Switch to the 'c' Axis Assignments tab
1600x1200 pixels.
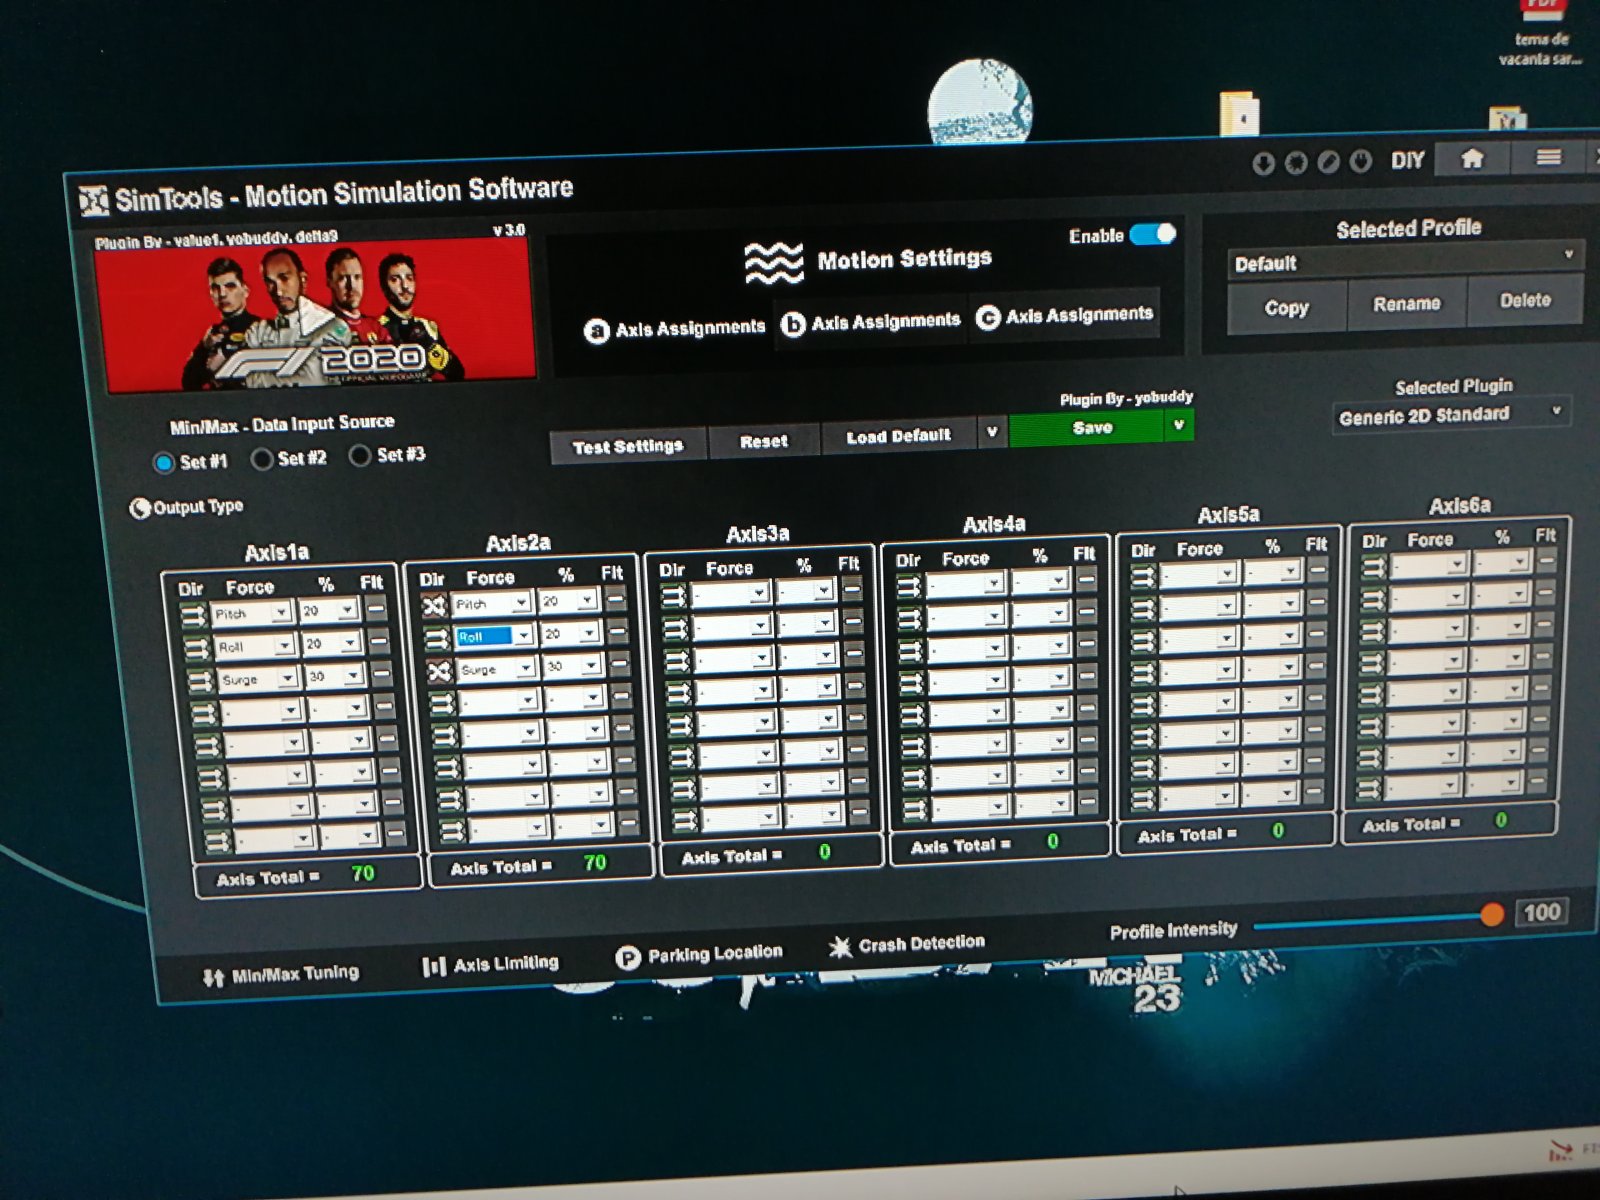coord(1064,316)
